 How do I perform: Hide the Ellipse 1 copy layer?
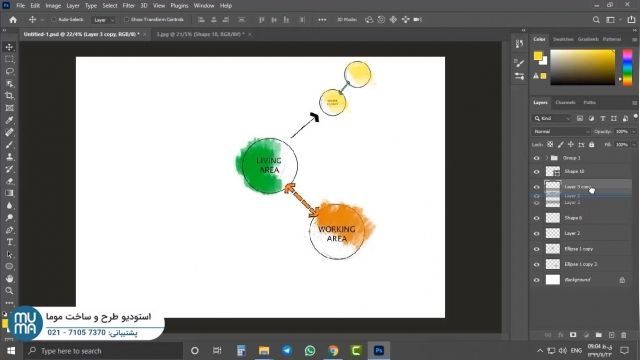point(536,249)
